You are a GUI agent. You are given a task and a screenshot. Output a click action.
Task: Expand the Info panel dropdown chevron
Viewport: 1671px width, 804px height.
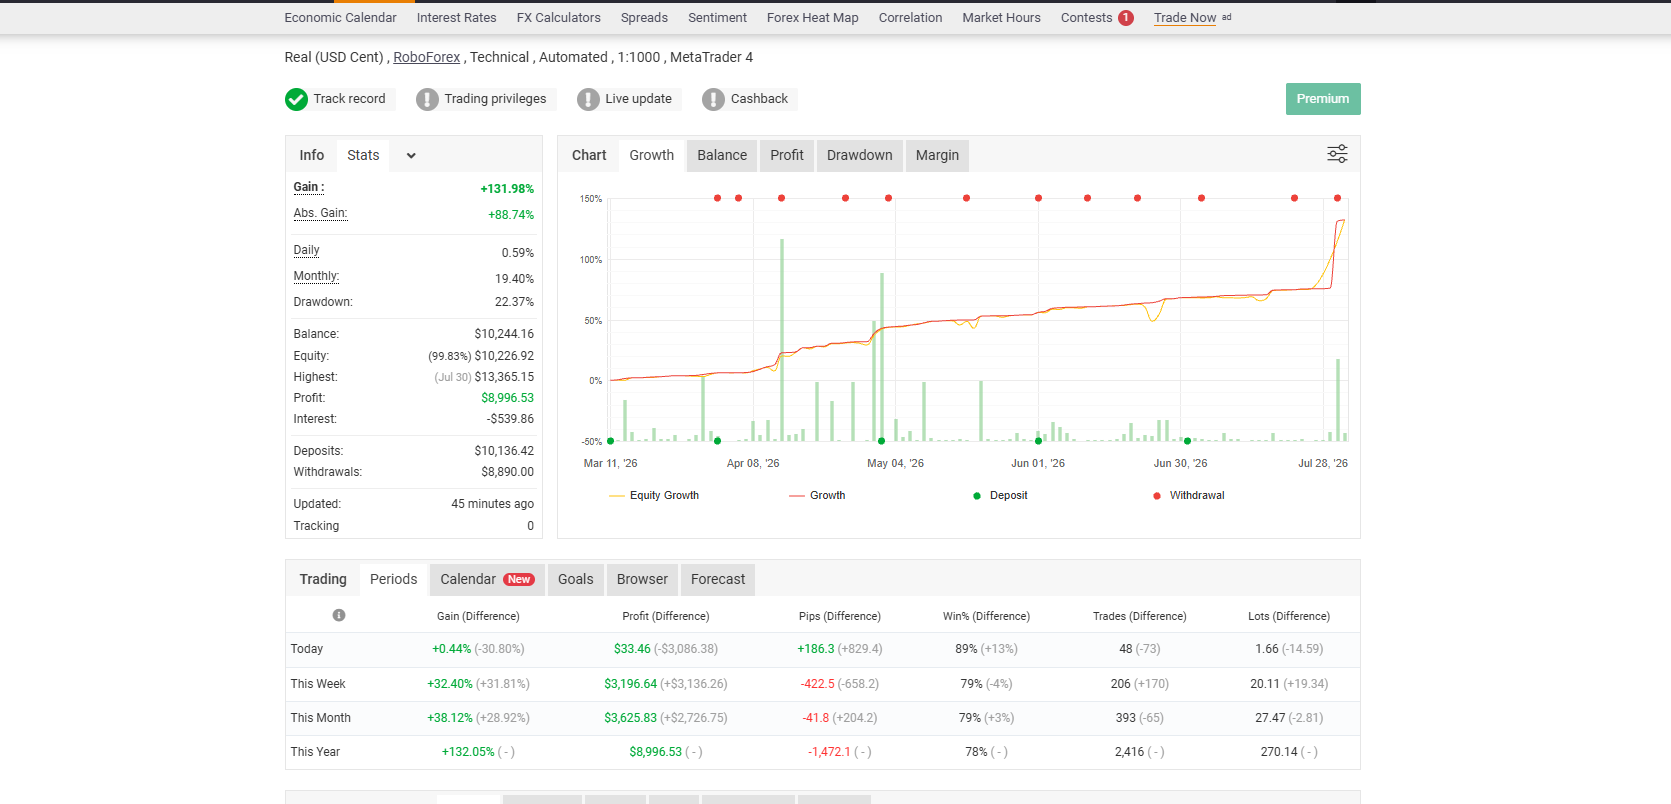(411, 156)
